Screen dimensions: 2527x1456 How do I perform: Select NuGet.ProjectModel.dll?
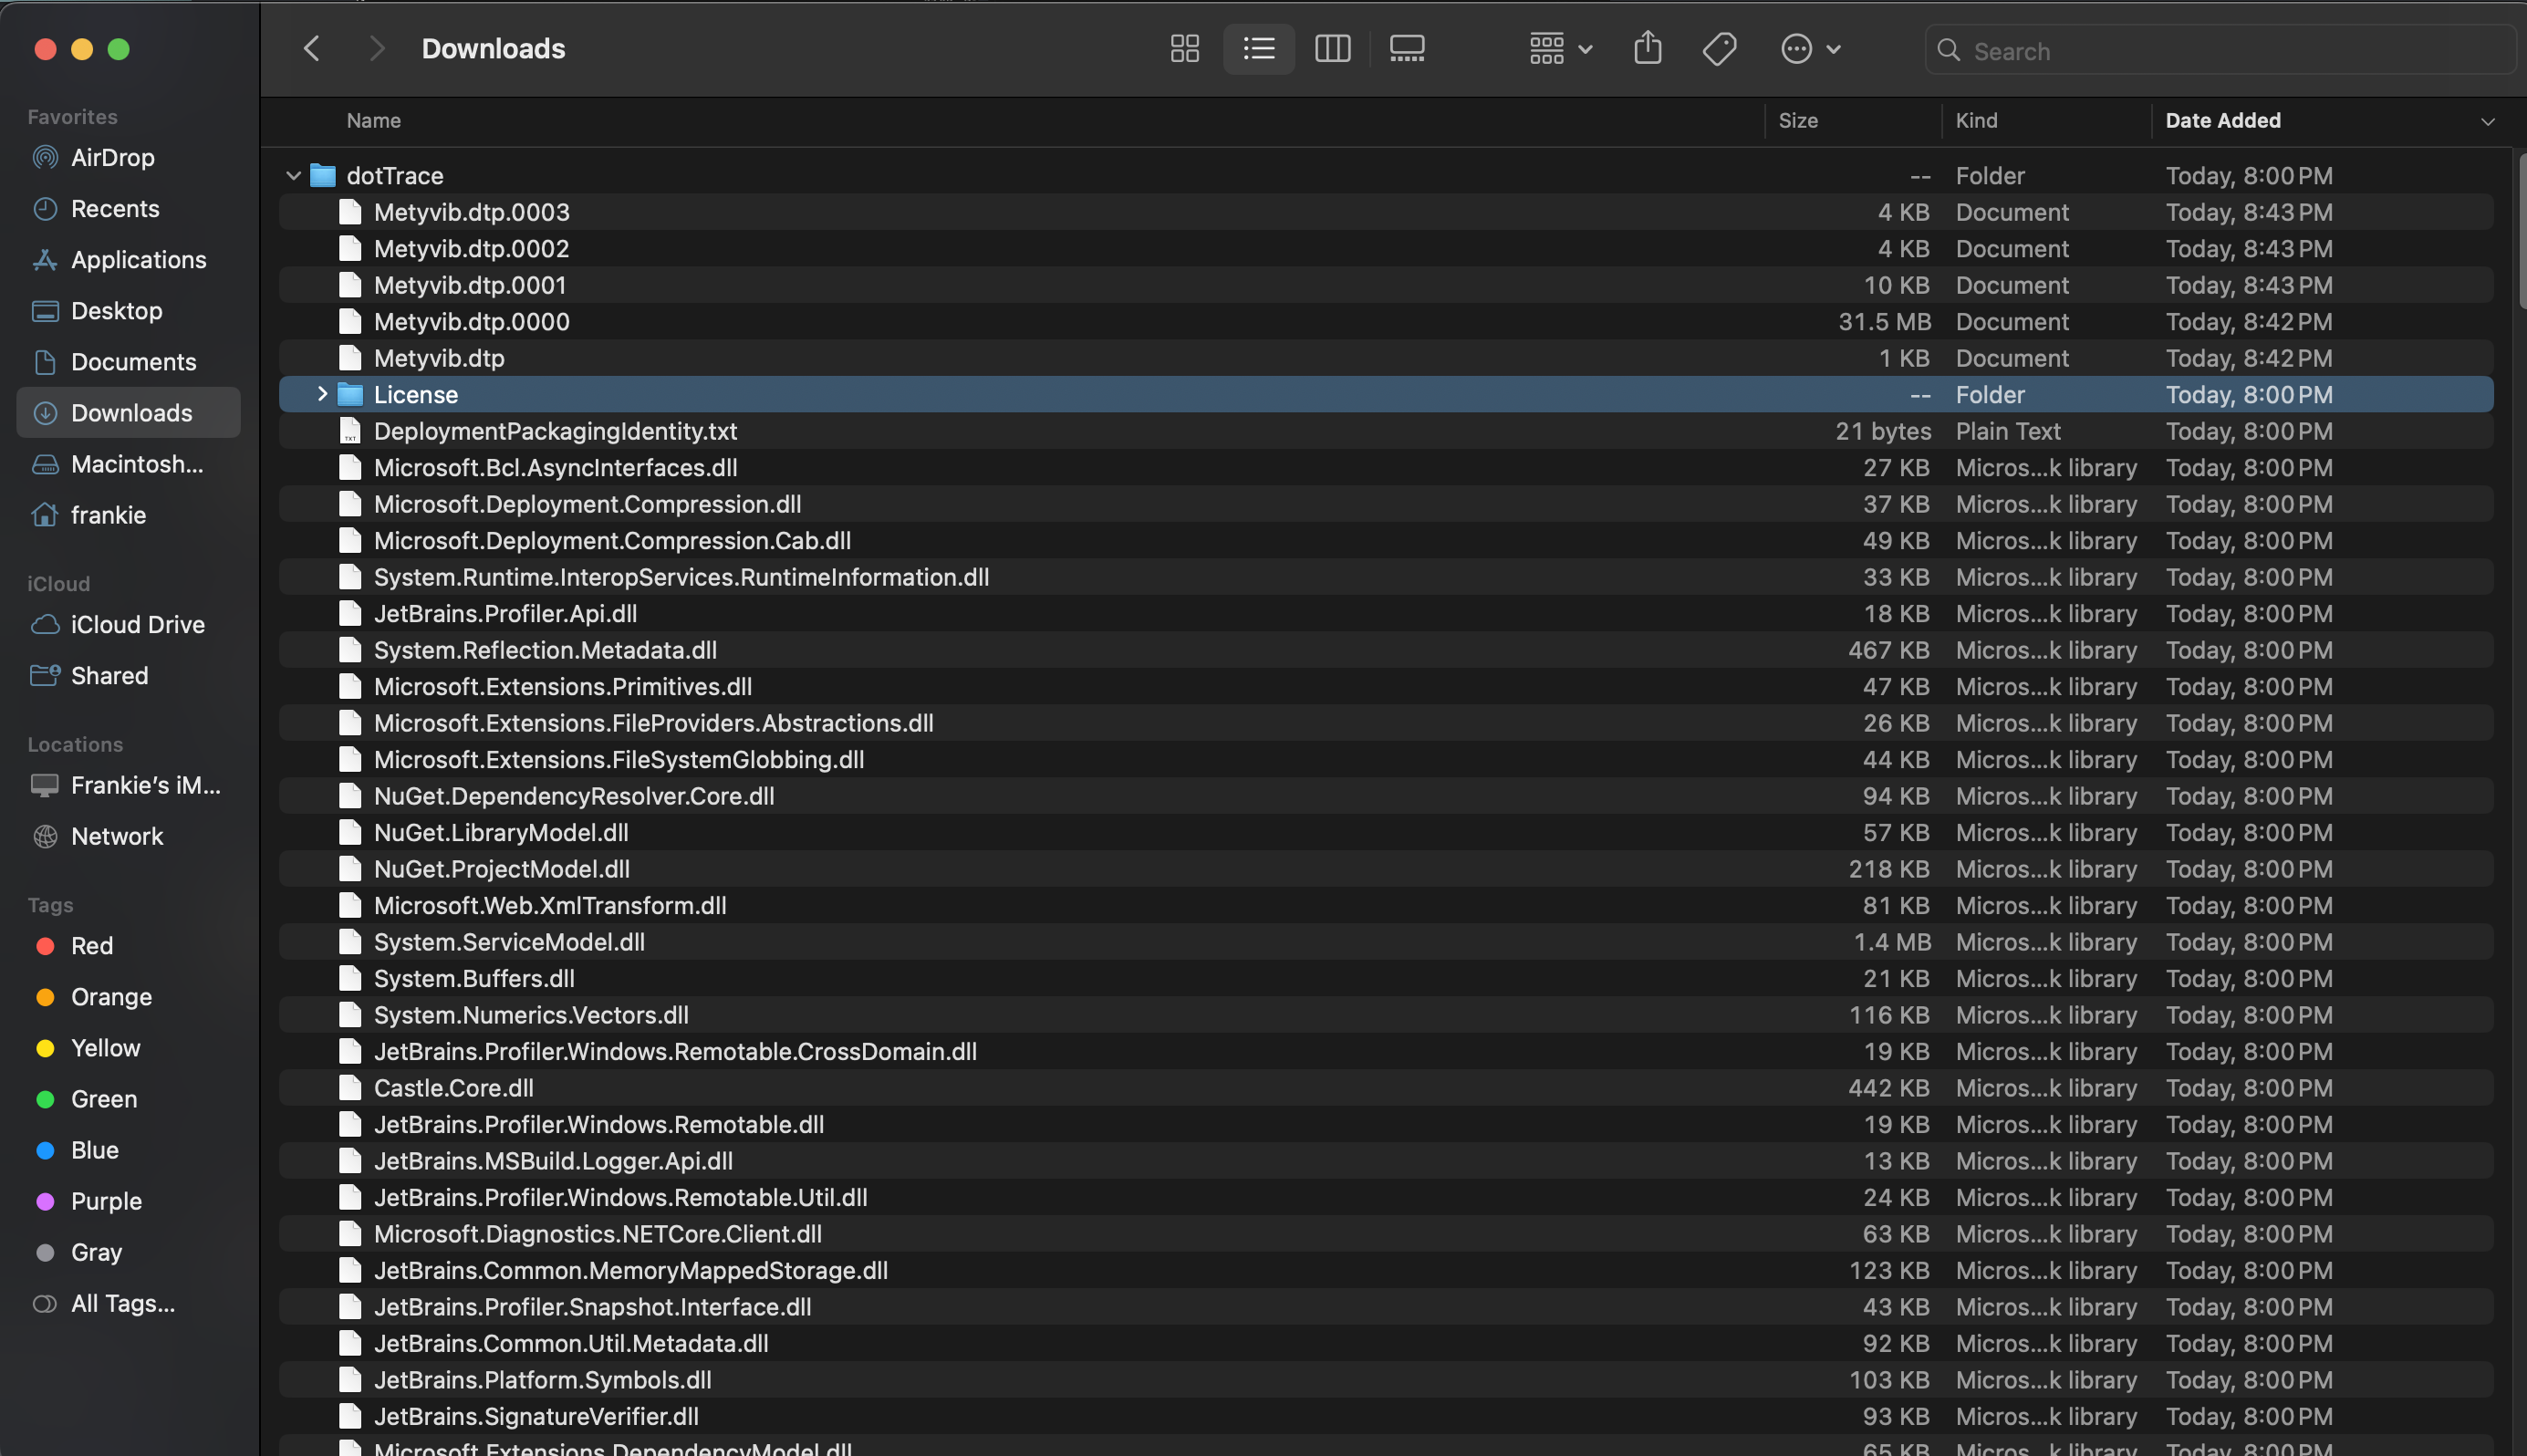click(x=1386, y=869)
